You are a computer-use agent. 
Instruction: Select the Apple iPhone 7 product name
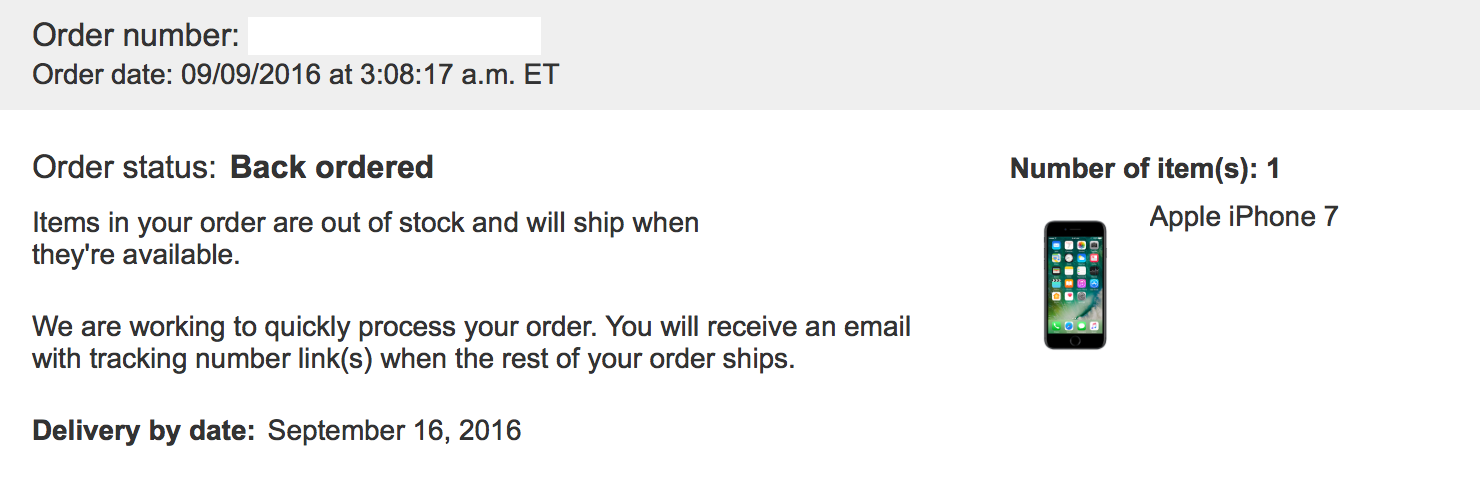pyautogui.click(x=1243, y=217)
